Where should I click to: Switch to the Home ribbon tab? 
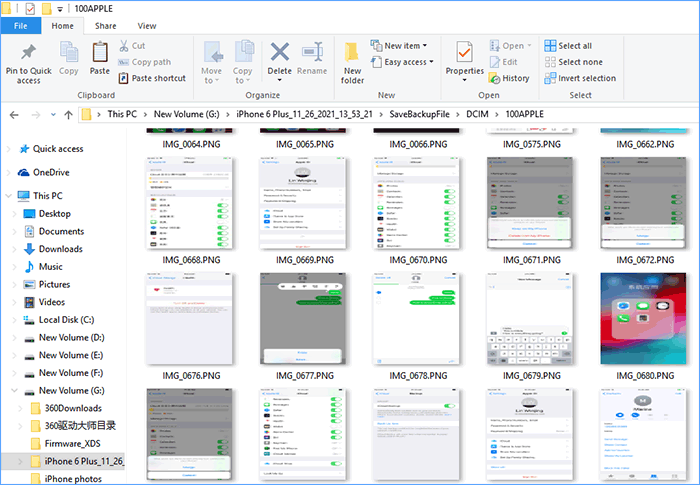coord(62,26)
